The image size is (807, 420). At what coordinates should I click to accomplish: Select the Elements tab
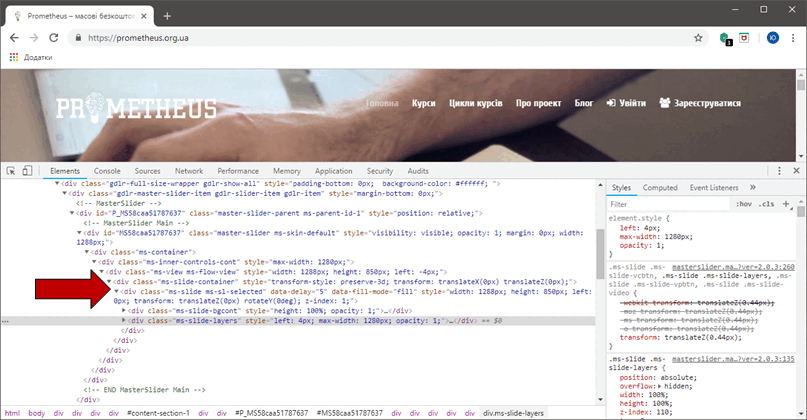65,171
